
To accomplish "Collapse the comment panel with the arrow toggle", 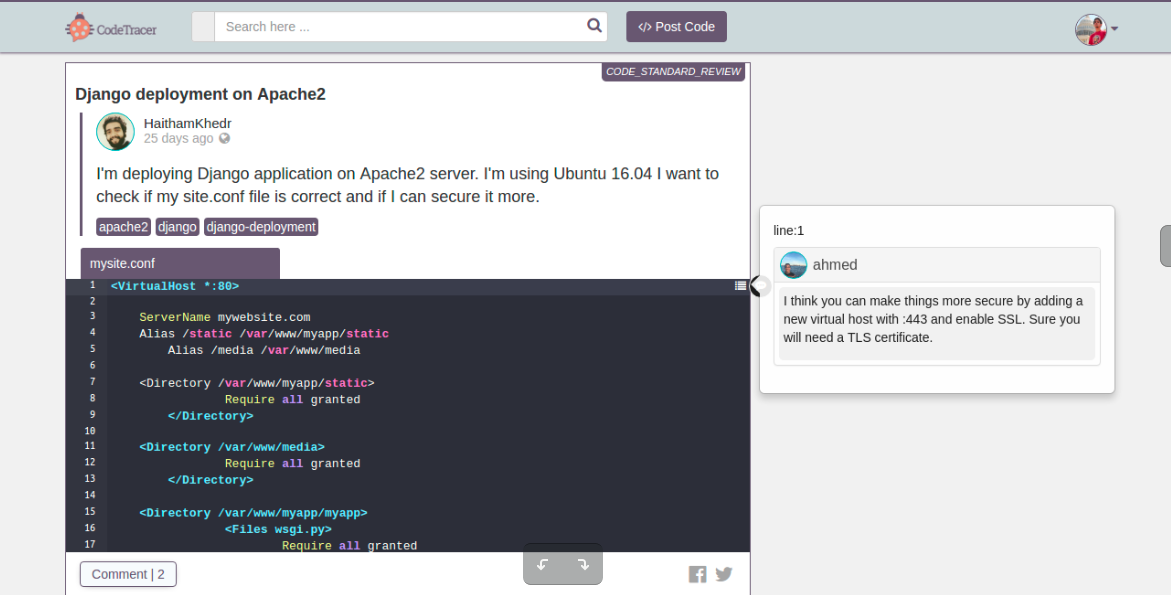I will tap(760, 285).
